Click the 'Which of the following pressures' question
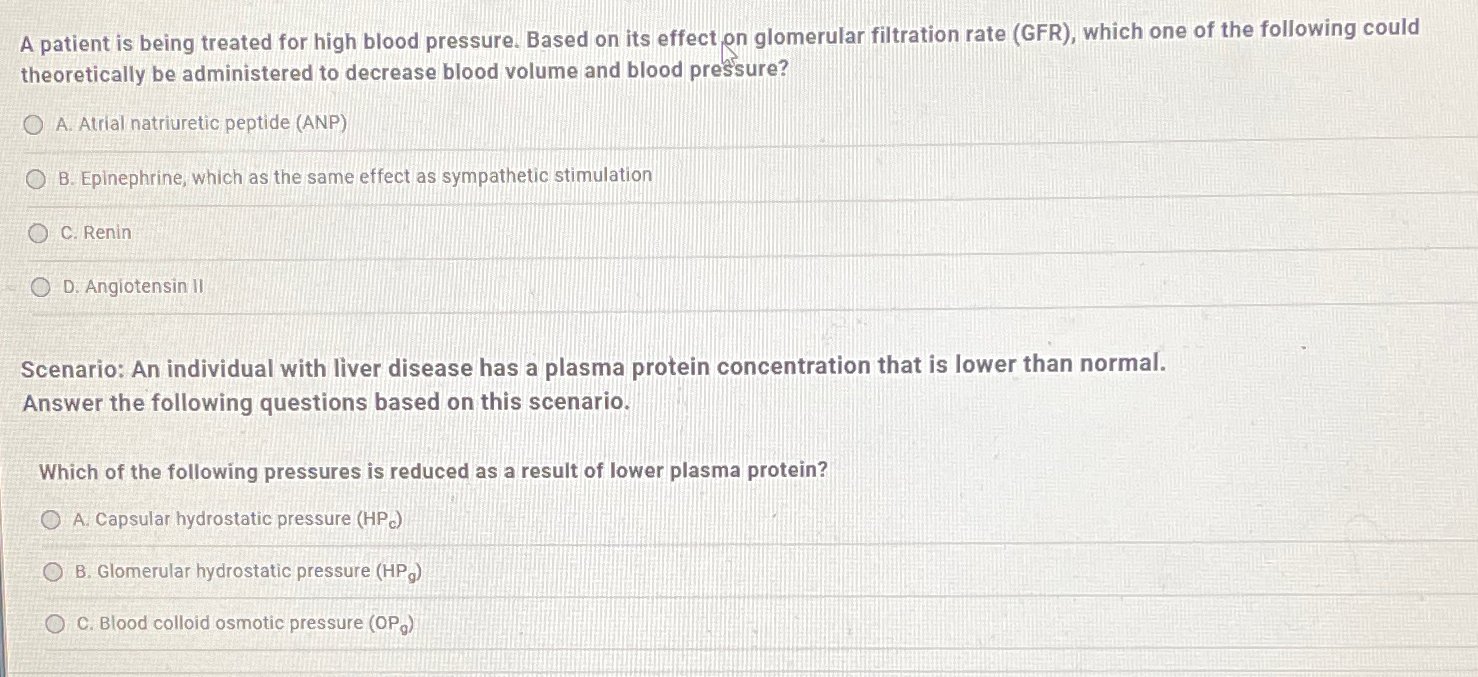The width and height of the screenshot is (1478, 677). click(x=433, y=471)
